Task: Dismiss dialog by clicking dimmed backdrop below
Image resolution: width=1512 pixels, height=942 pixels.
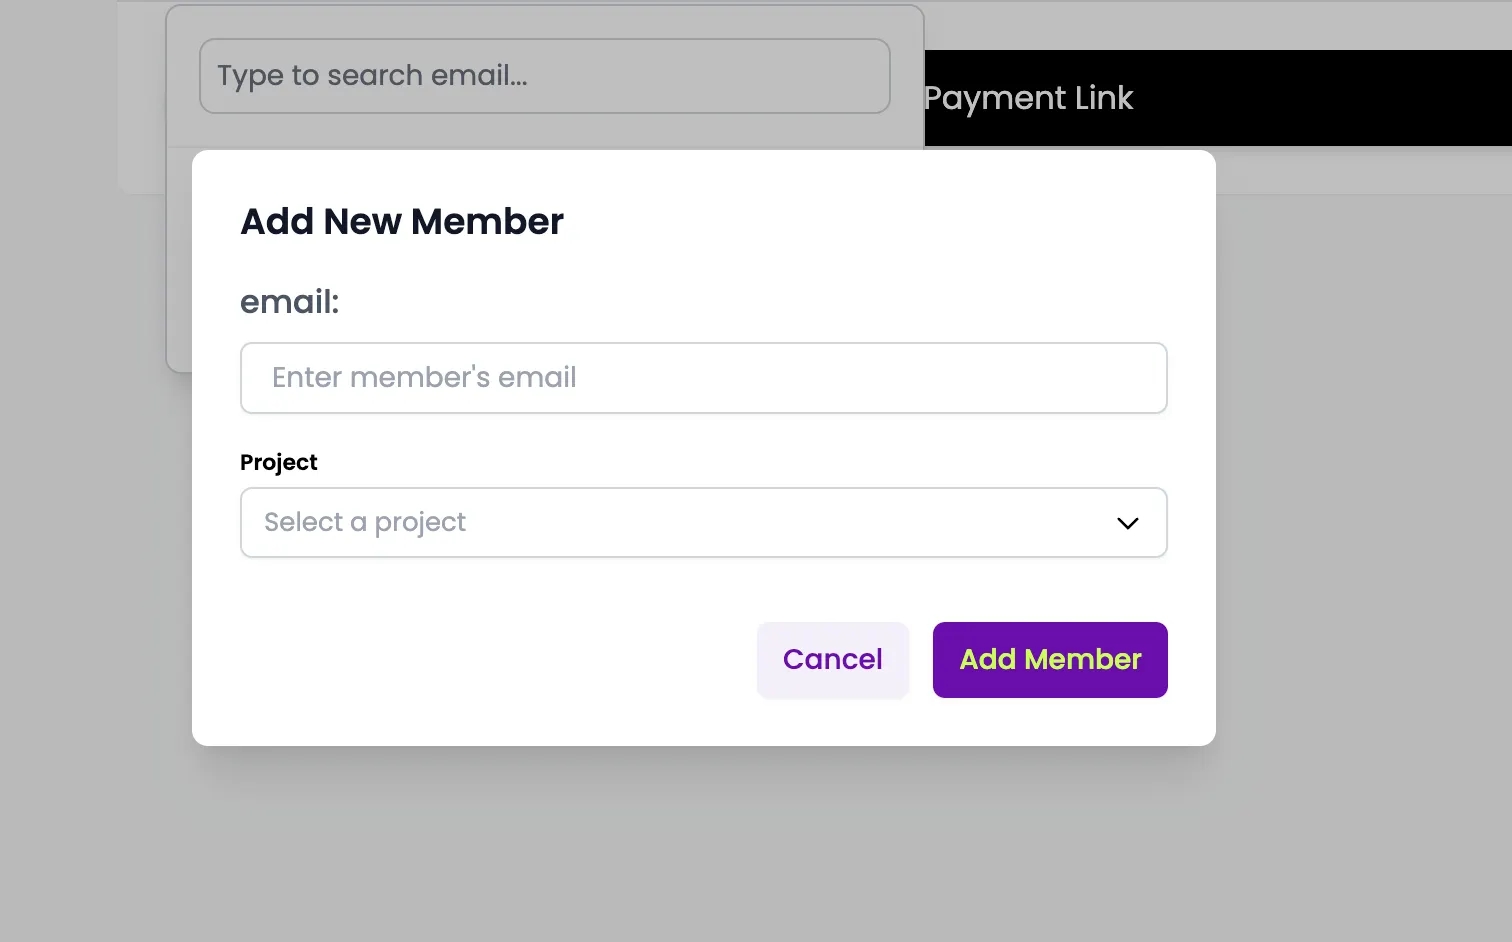Action: [700, 850]
